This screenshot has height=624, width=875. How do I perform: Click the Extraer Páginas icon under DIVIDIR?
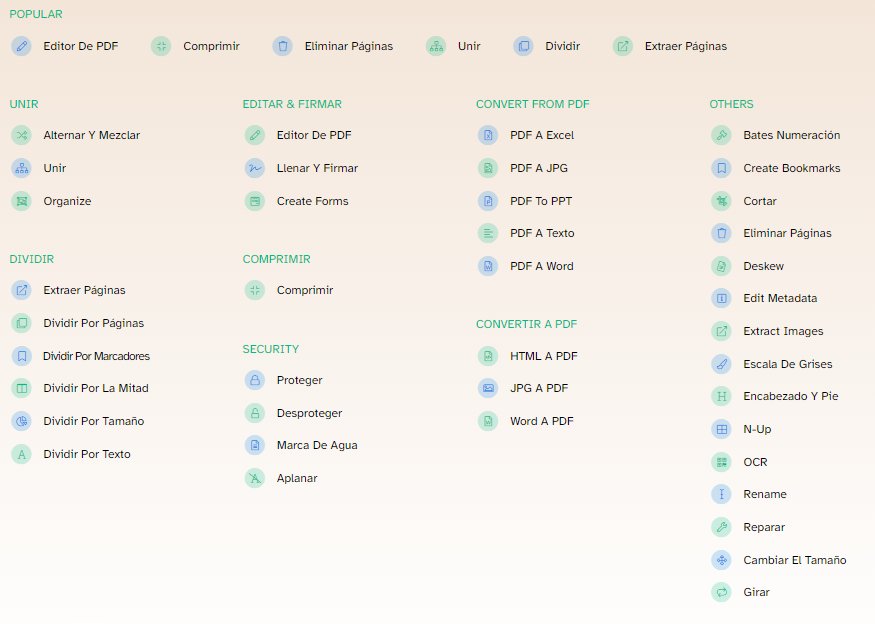coord(21,290)
